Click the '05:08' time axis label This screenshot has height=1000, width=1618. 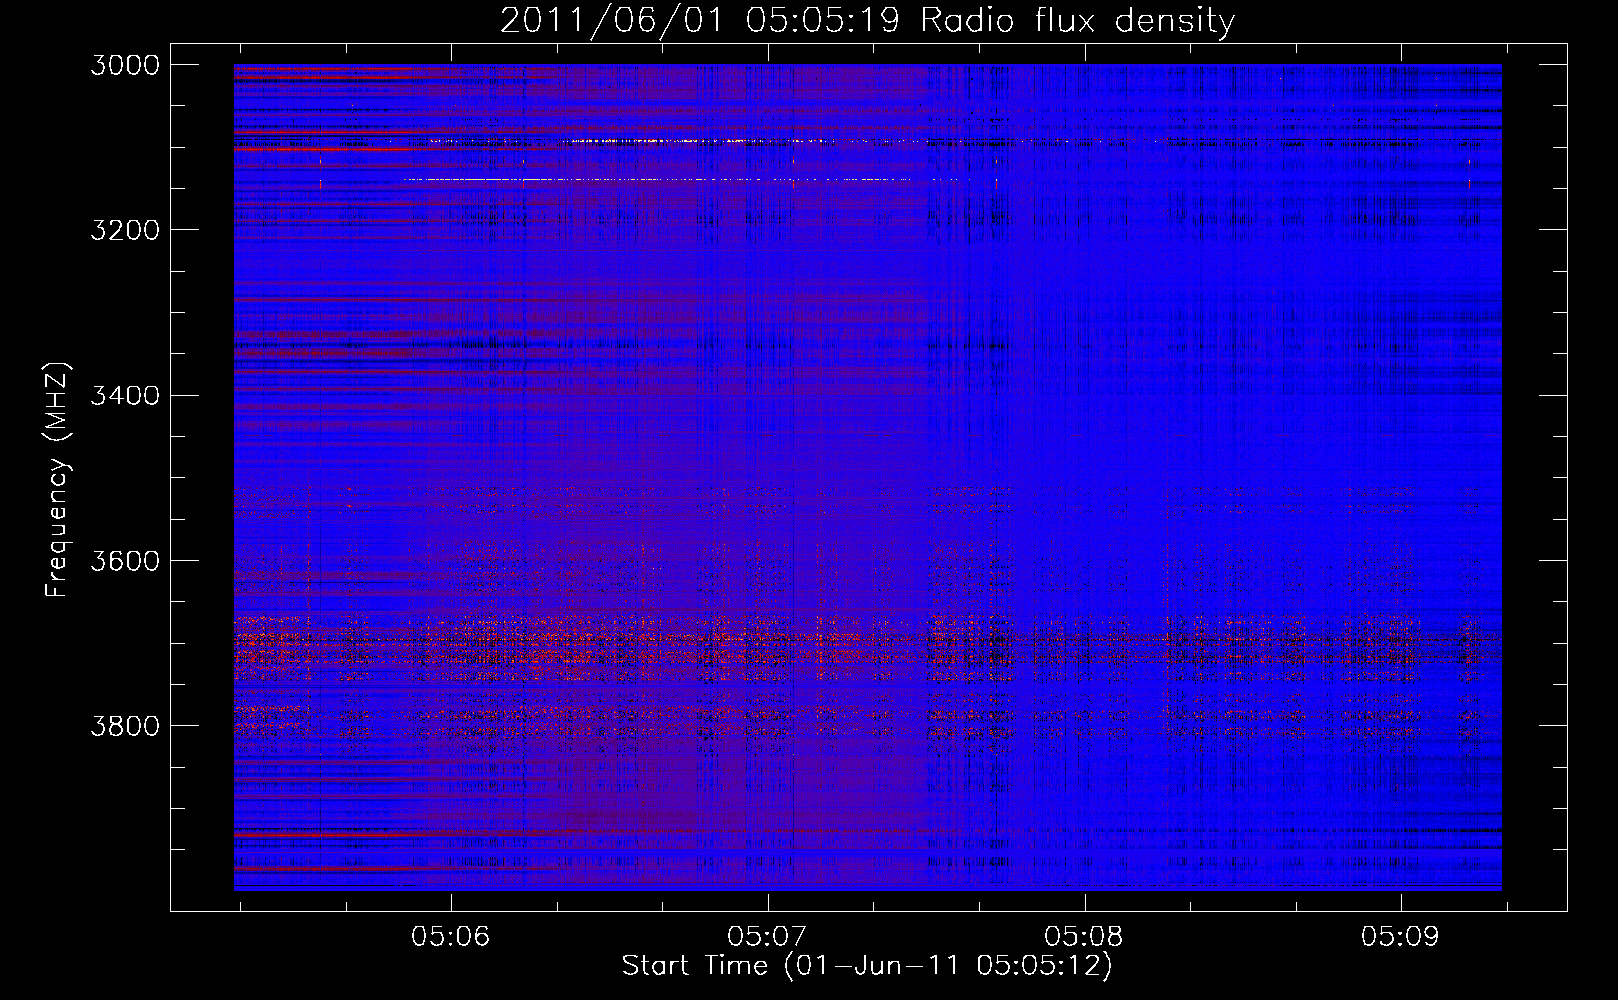[1084, 937]
